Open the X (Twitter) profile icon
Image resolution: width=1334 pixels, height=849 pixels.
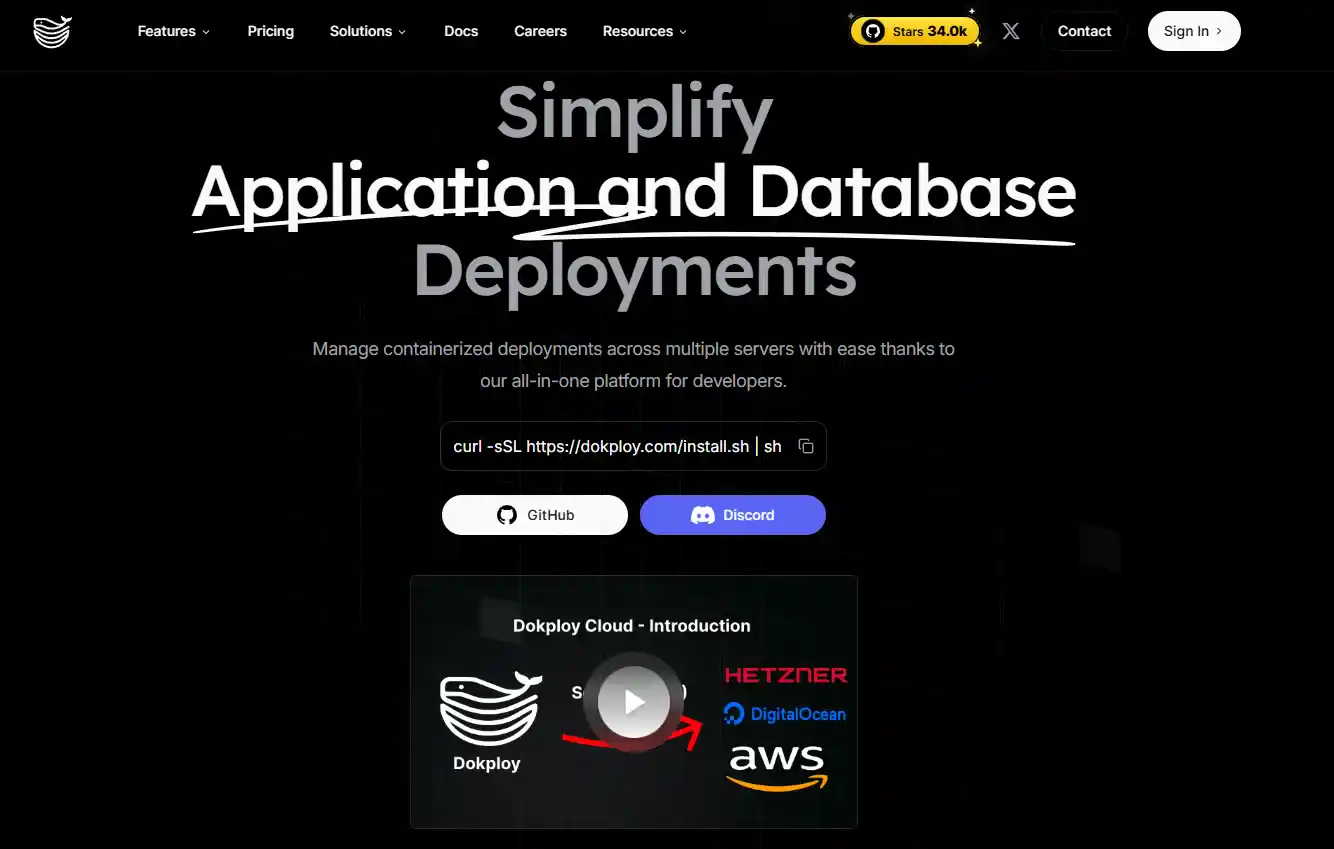click(1011, 31)
